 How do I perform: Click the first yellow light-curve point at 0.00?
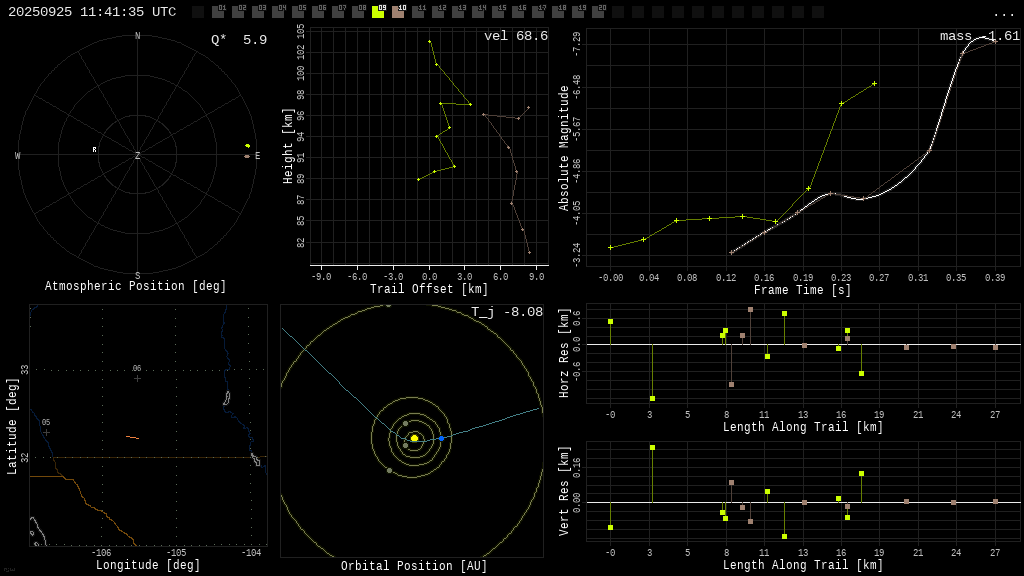click(611, 248)
